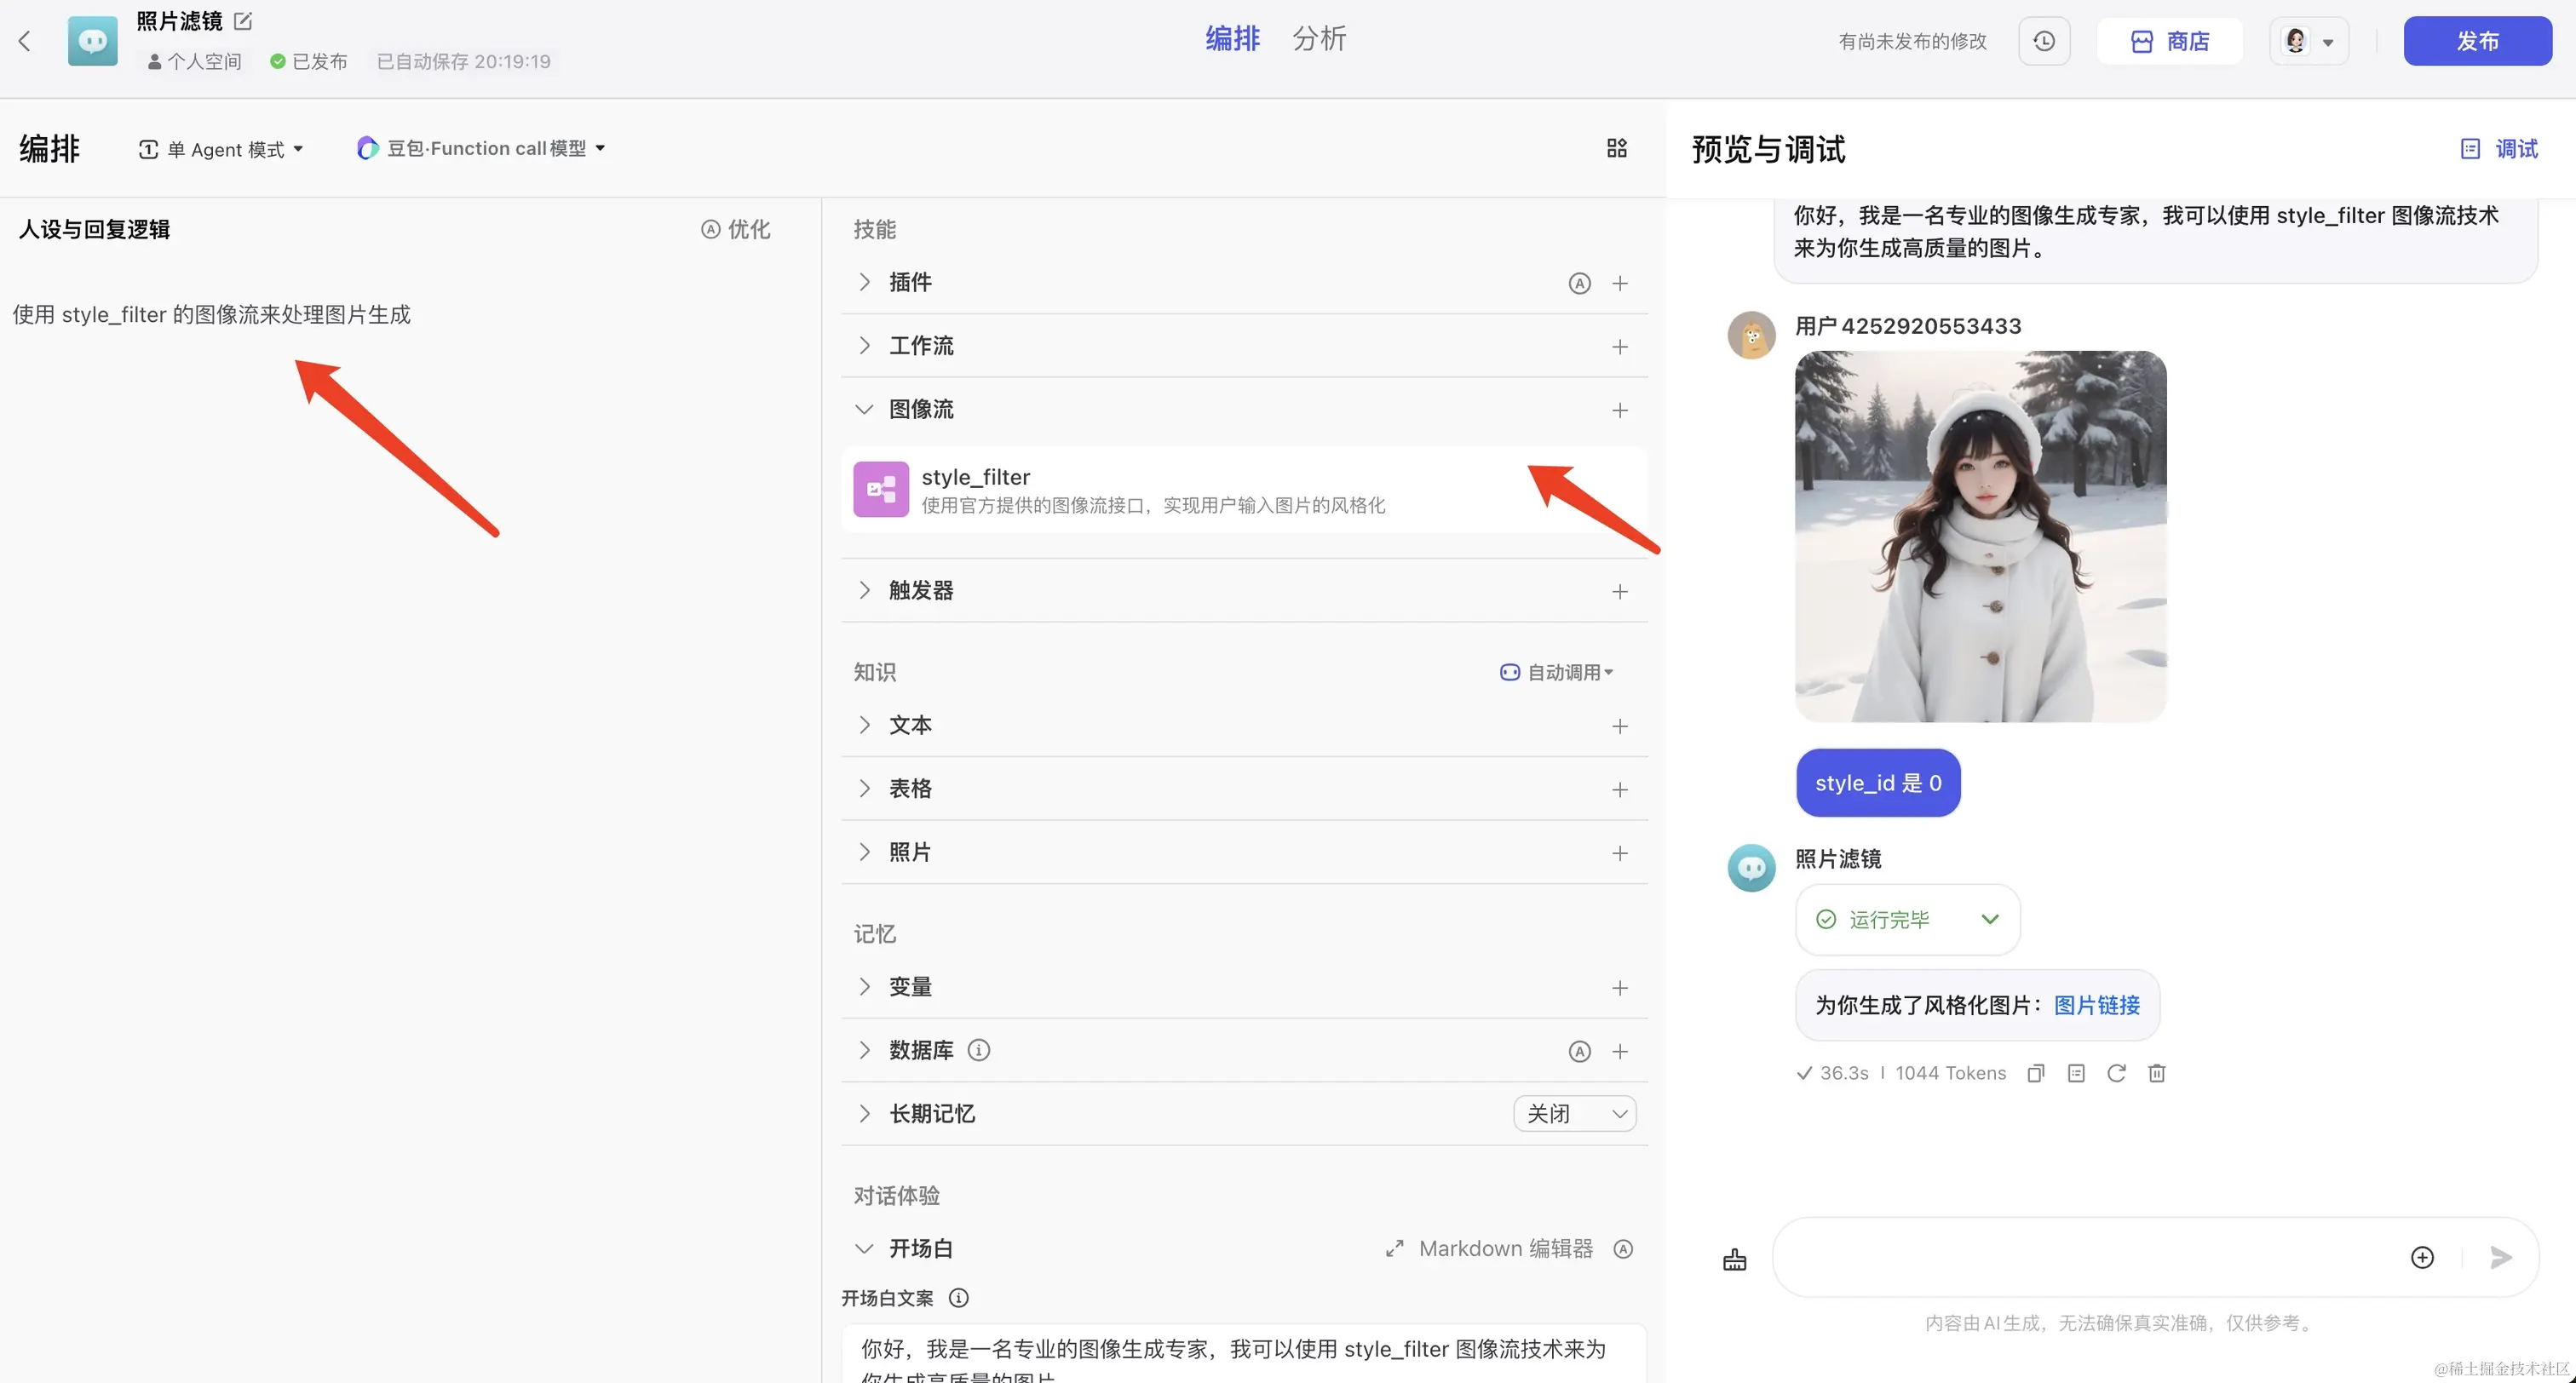Collapse the 图像流 section
The image size is (2576, 1383).
coord(865,409)
